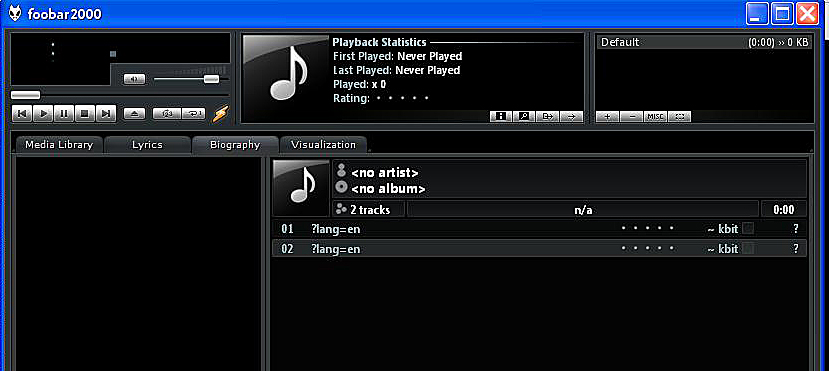829x371 pixels.
Task: Click the foobar2000 title bar icon
Action: [x=15, y=13]
